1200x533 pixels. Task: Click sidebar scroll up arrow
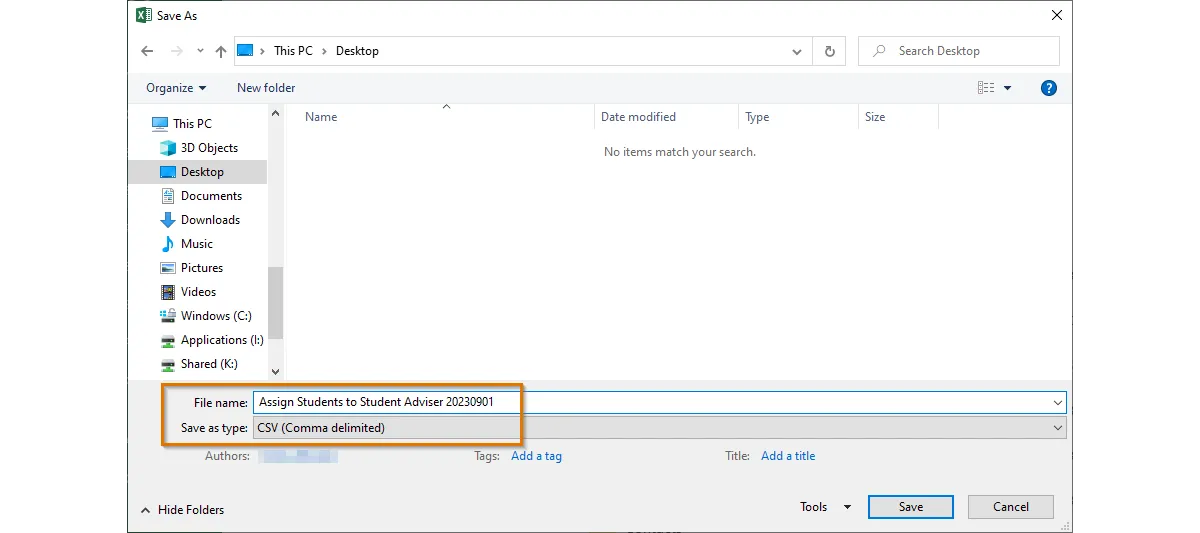[276, 114]
